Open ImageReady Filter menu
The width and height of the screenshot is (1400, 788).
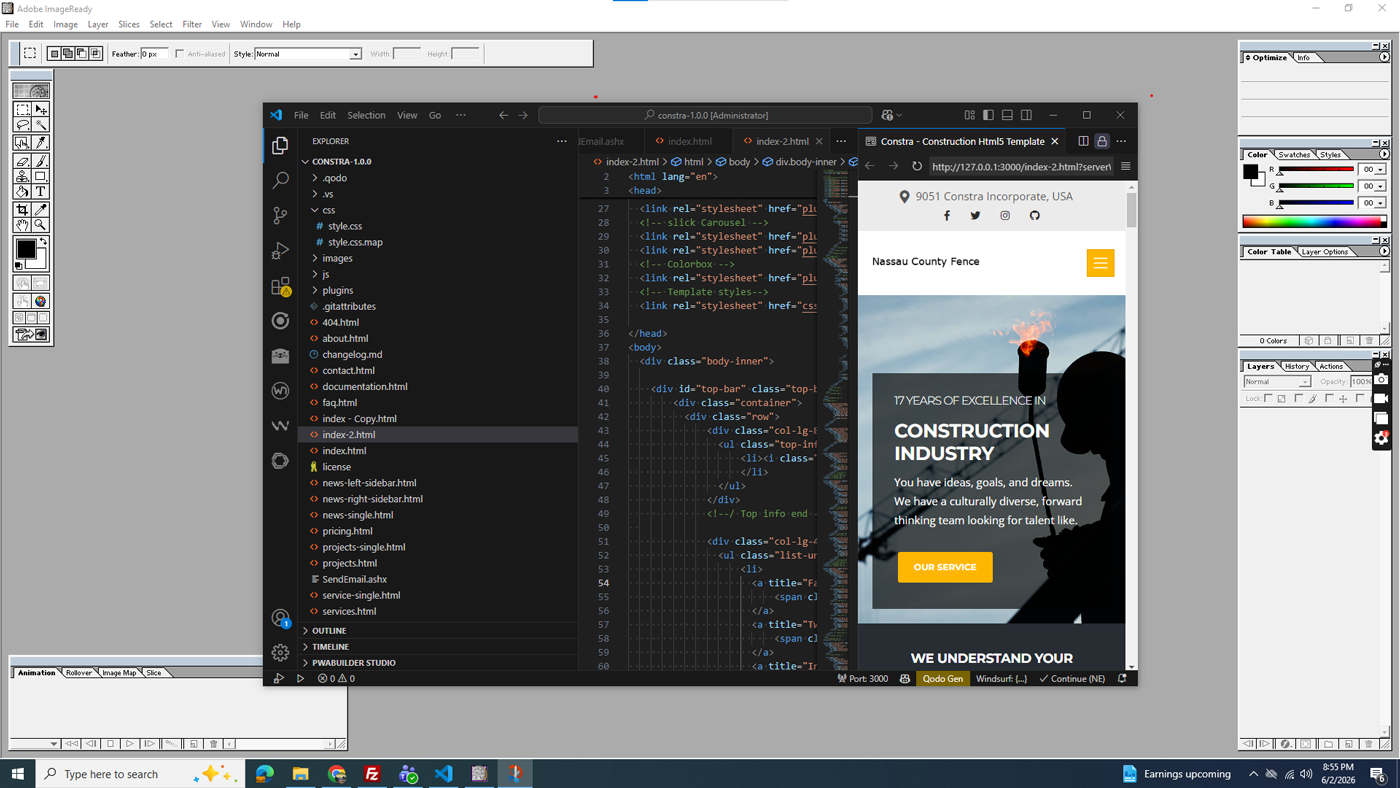[192, 24]
